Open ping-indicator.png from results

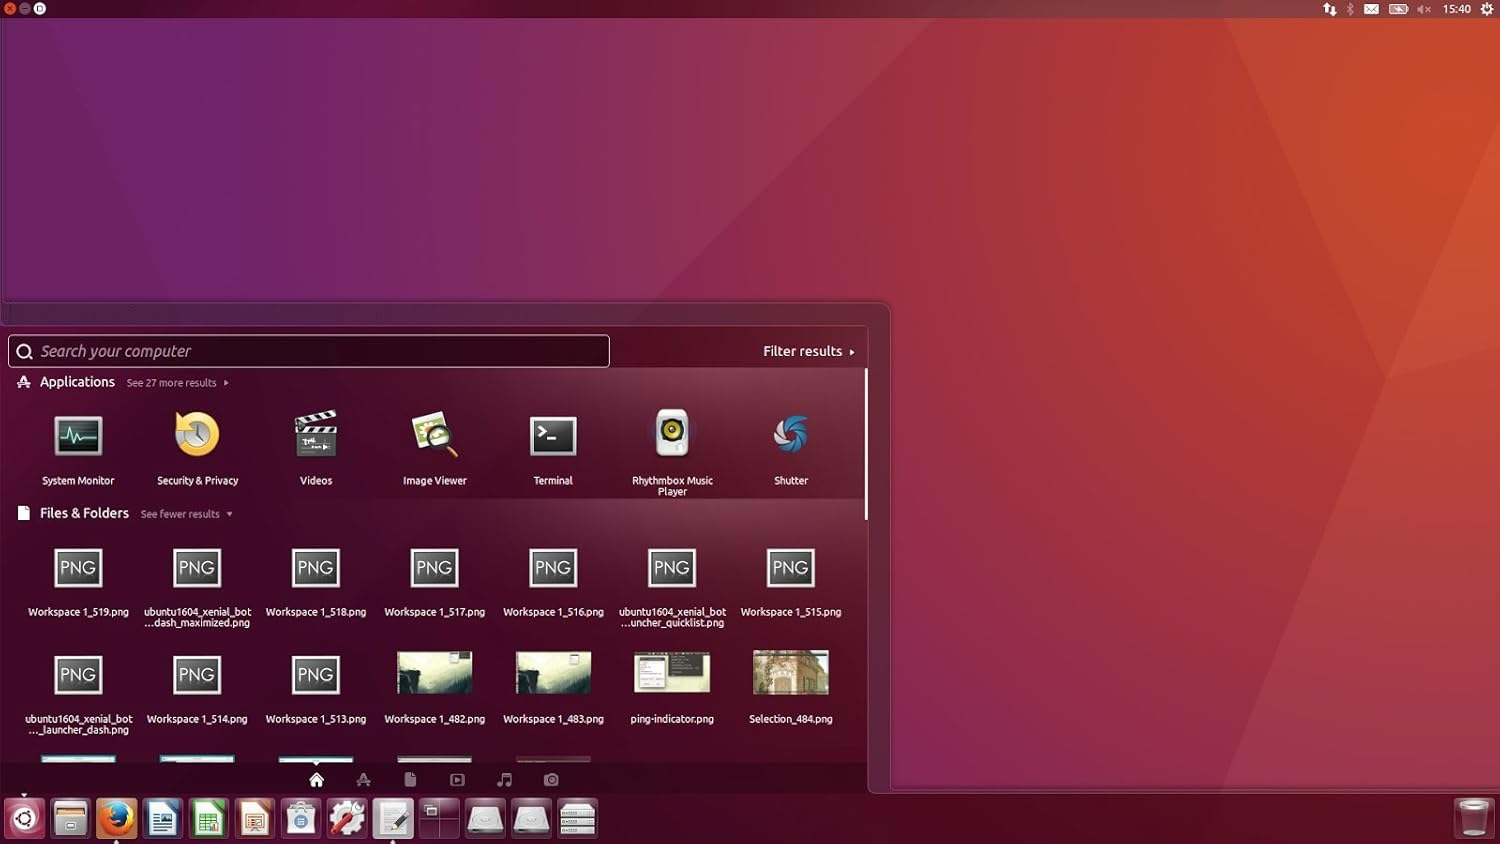click(x=671, y=673)
